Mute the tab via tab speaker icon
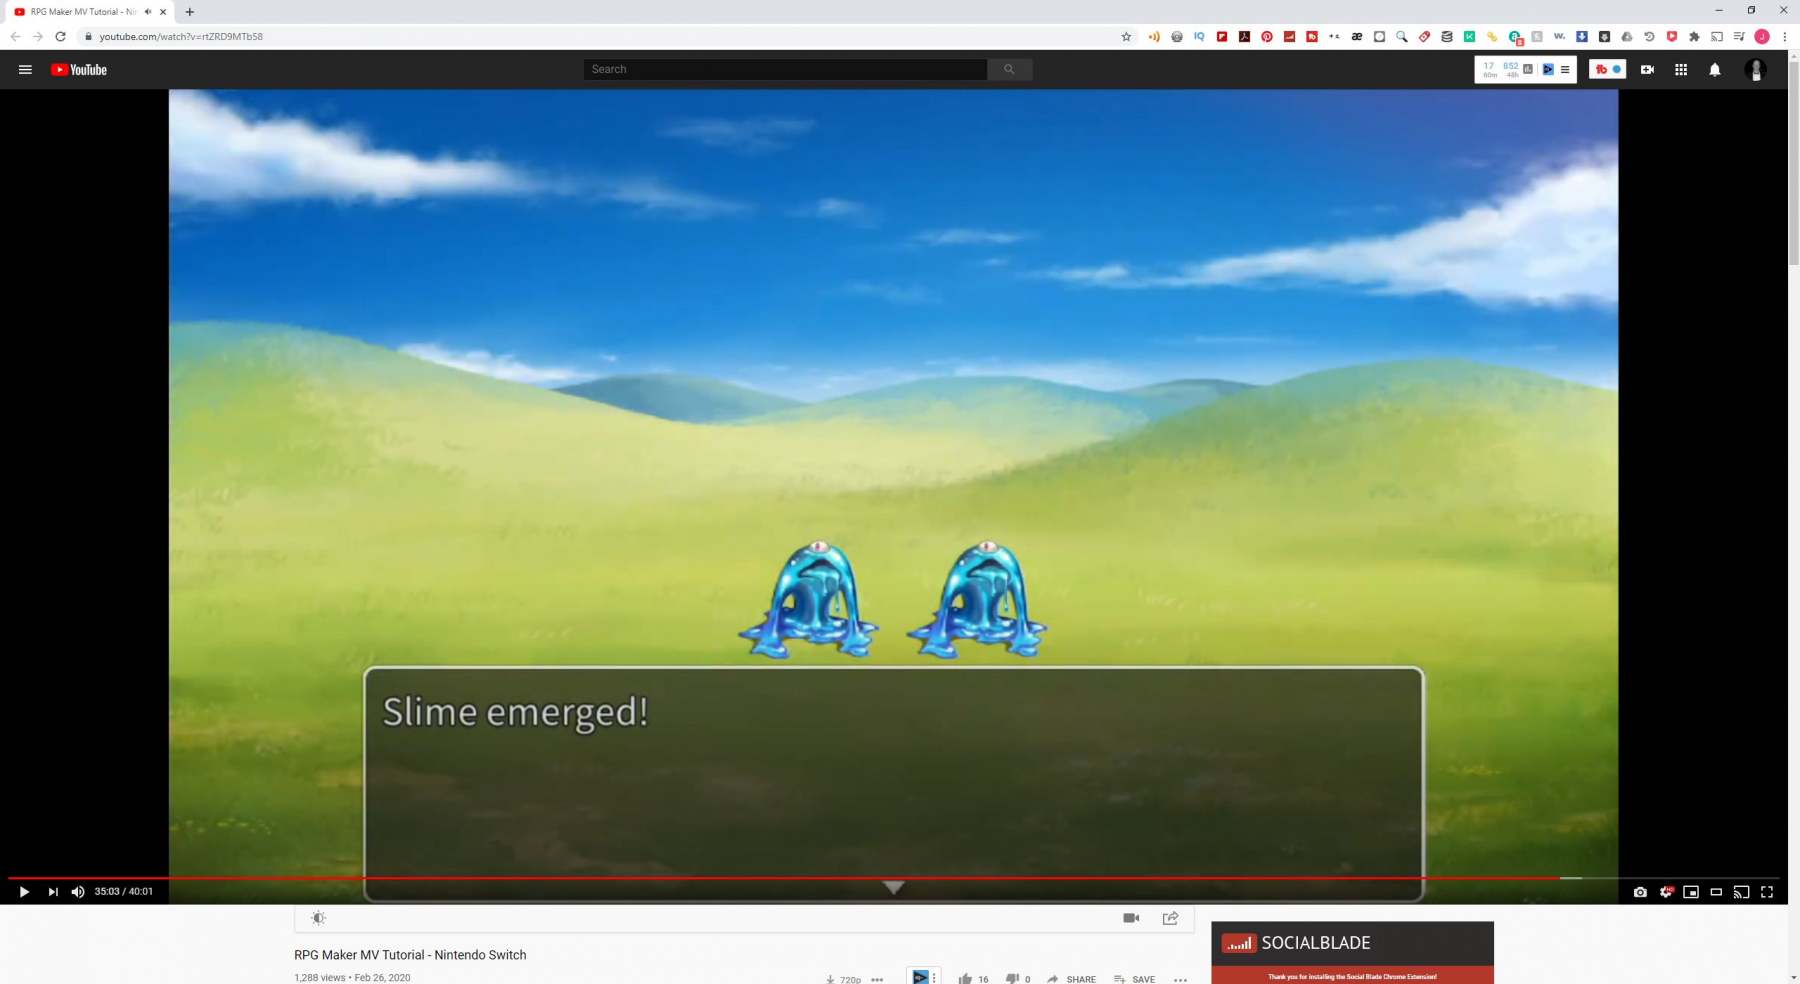 (x=148, y=12)
